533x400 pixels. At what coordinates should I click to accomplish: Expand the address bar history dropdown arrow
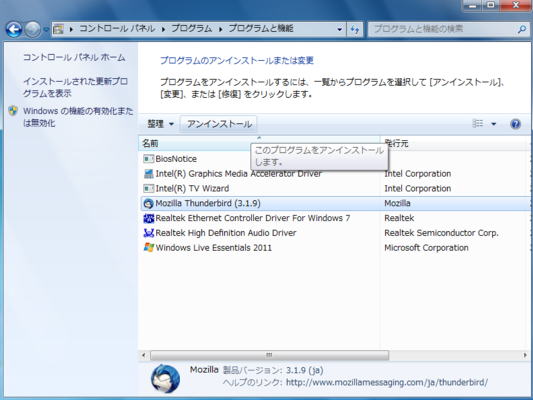[x=339, y=30]
